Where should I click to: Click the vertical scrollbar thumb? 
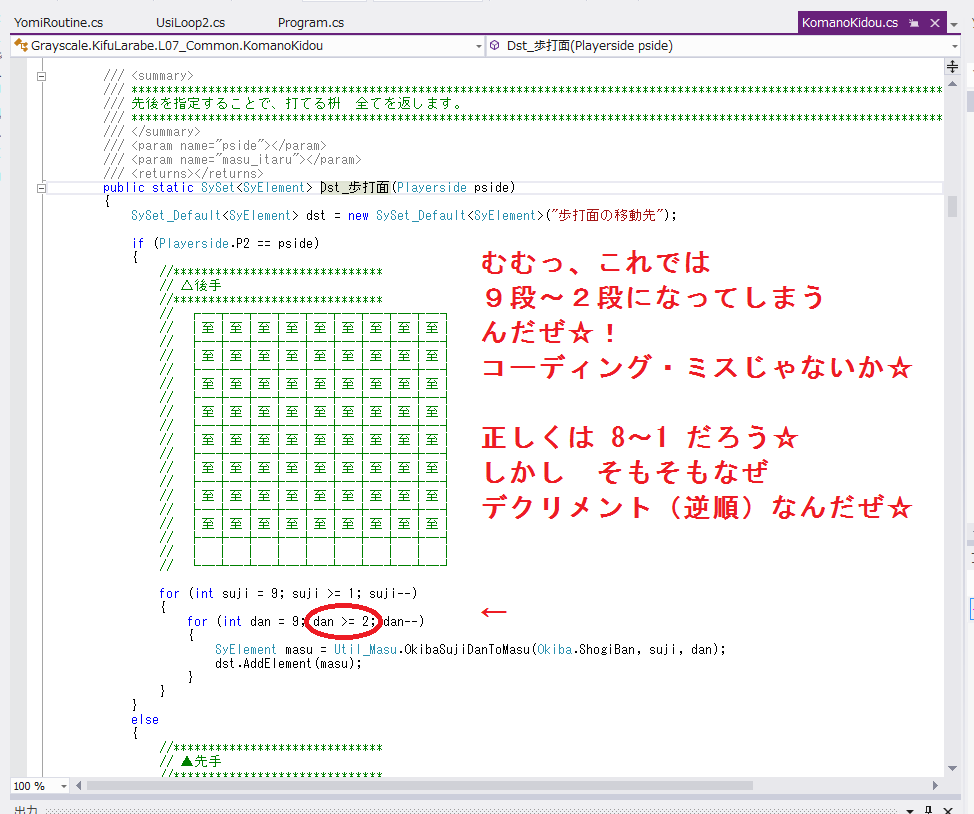952,206
